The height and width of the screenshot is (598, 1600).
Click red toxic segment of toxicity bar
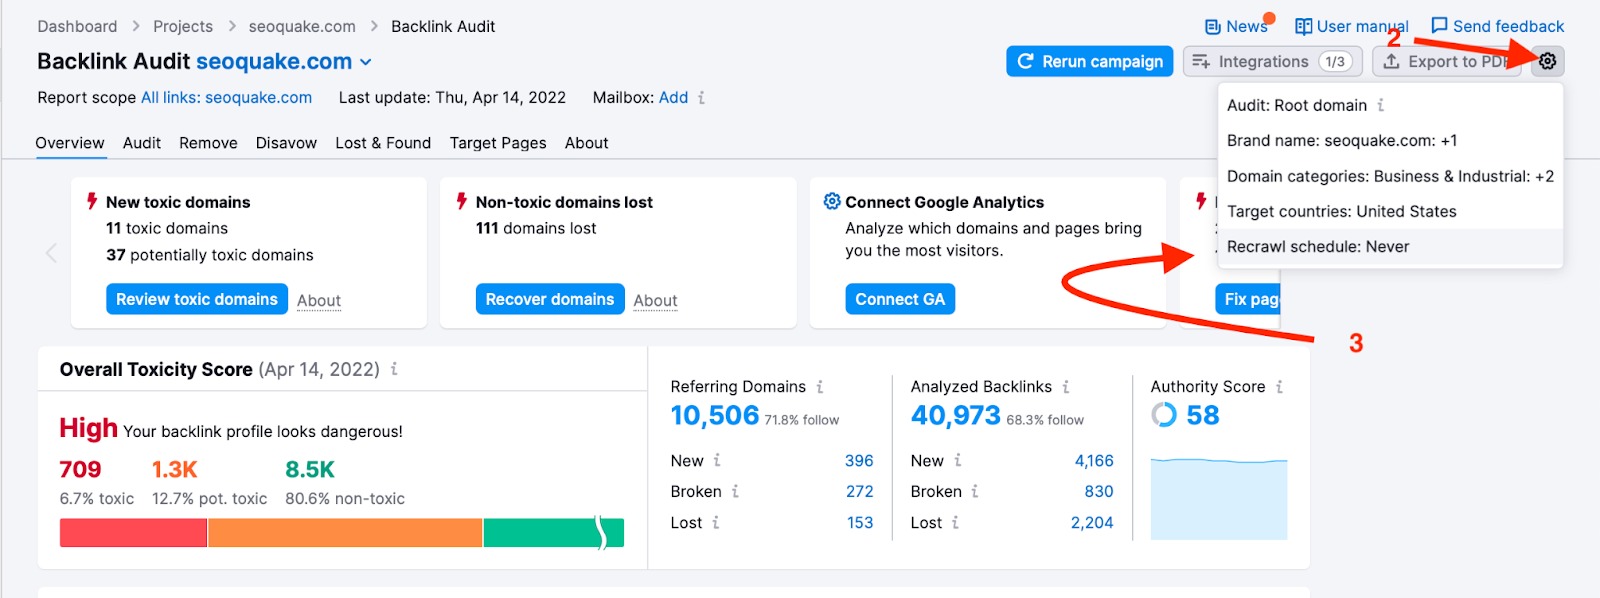(x=133, y=533)
